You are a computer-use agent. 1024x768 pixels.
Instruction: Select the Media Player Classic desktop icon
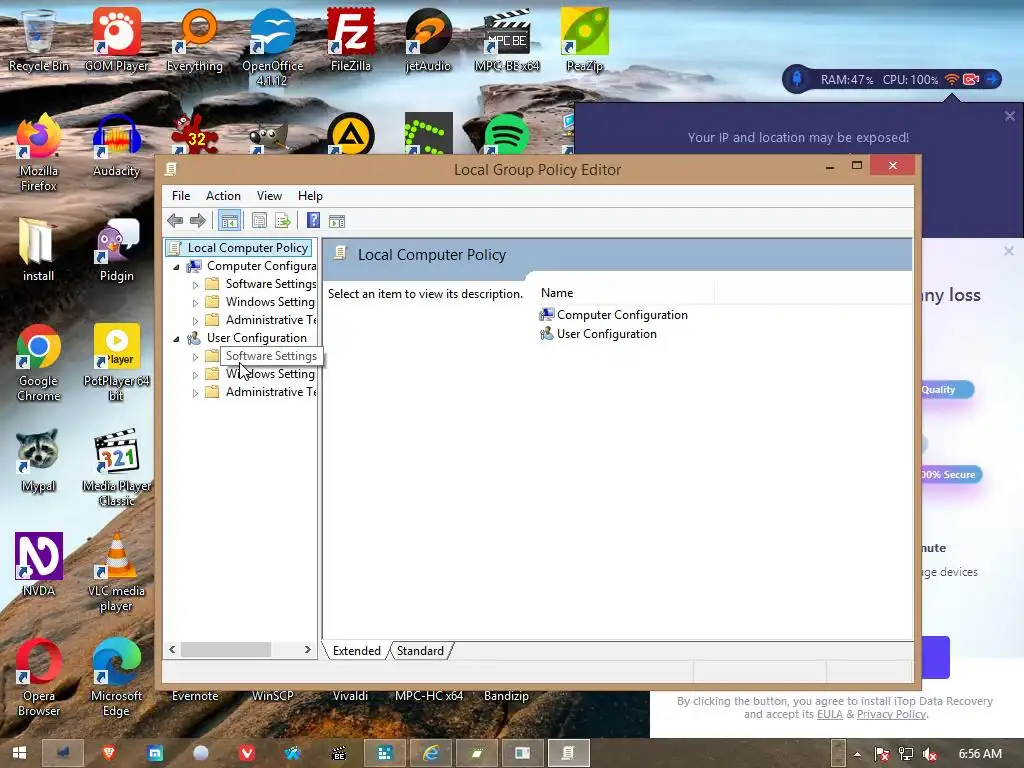(x=116, y=468)
